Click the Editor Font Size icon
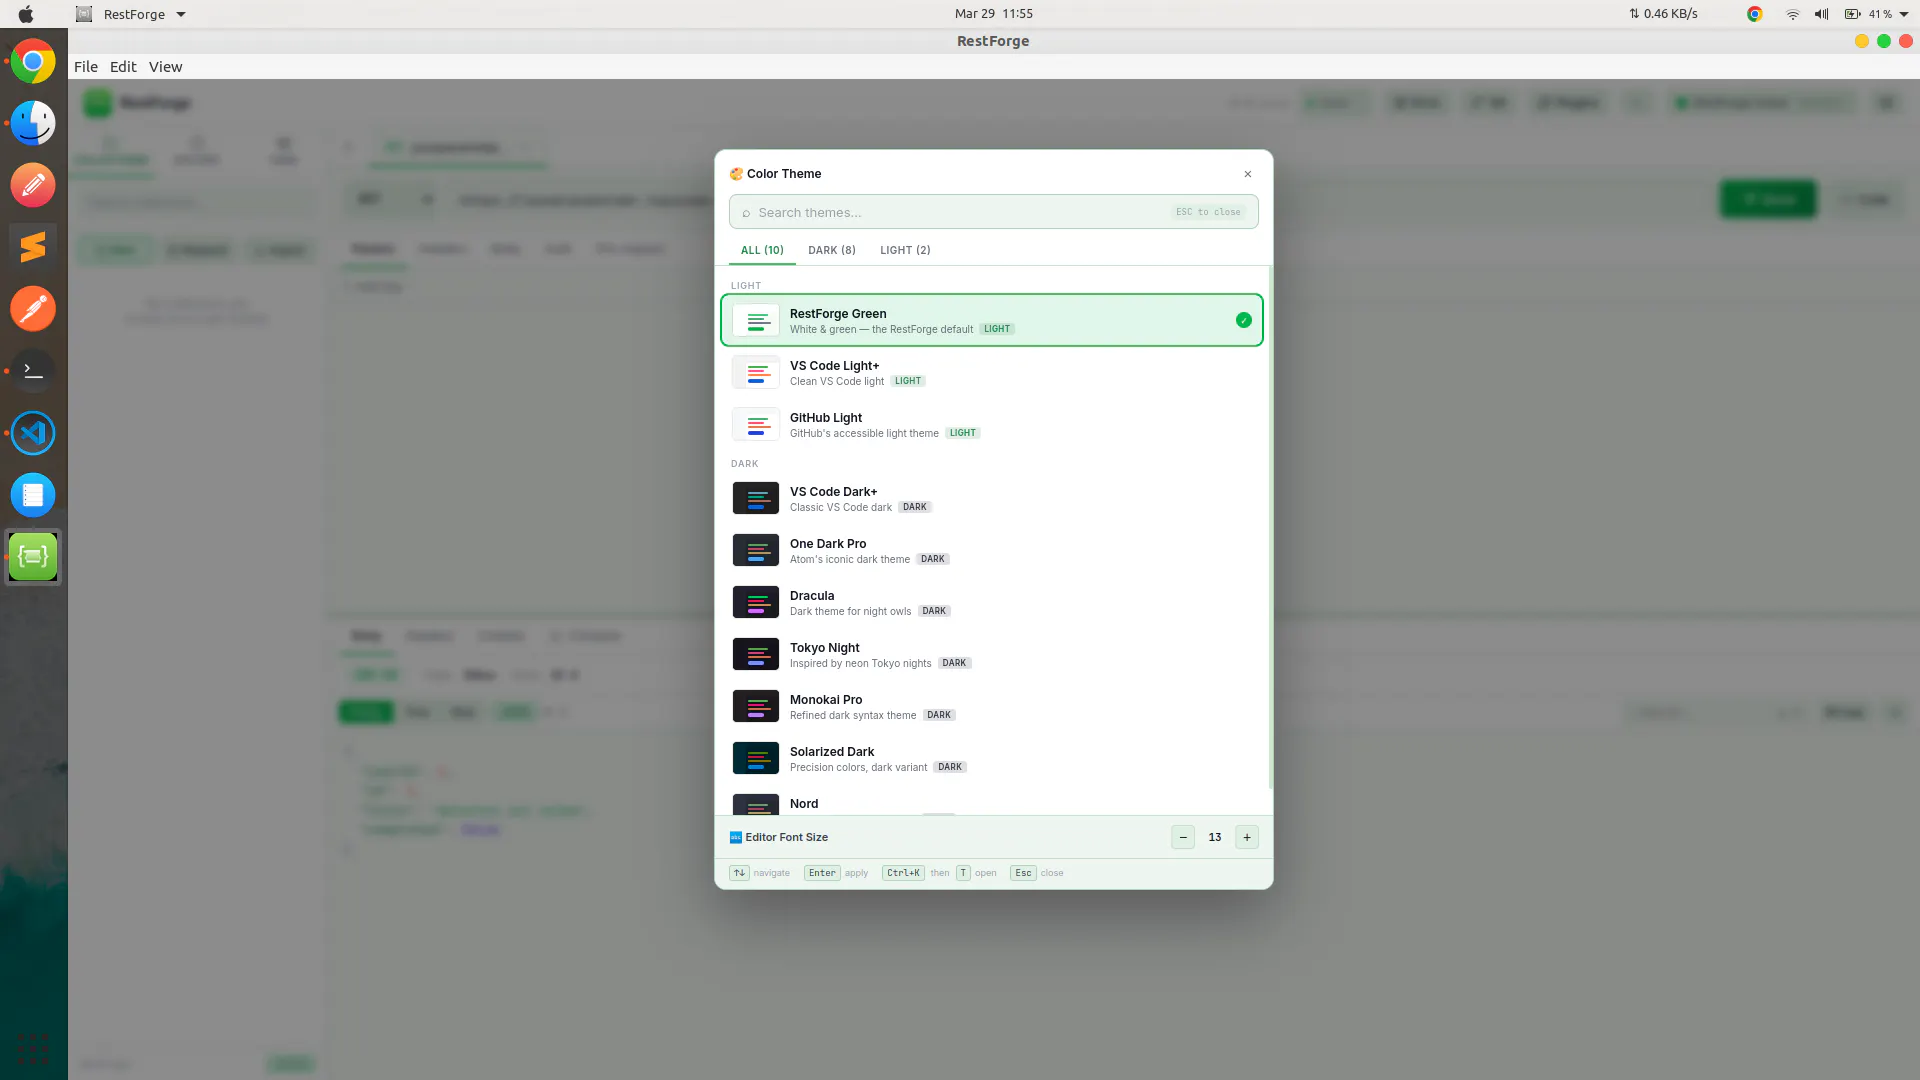Image resolution: width=1920 pixels, height=1080 pixels. [736, 838]
